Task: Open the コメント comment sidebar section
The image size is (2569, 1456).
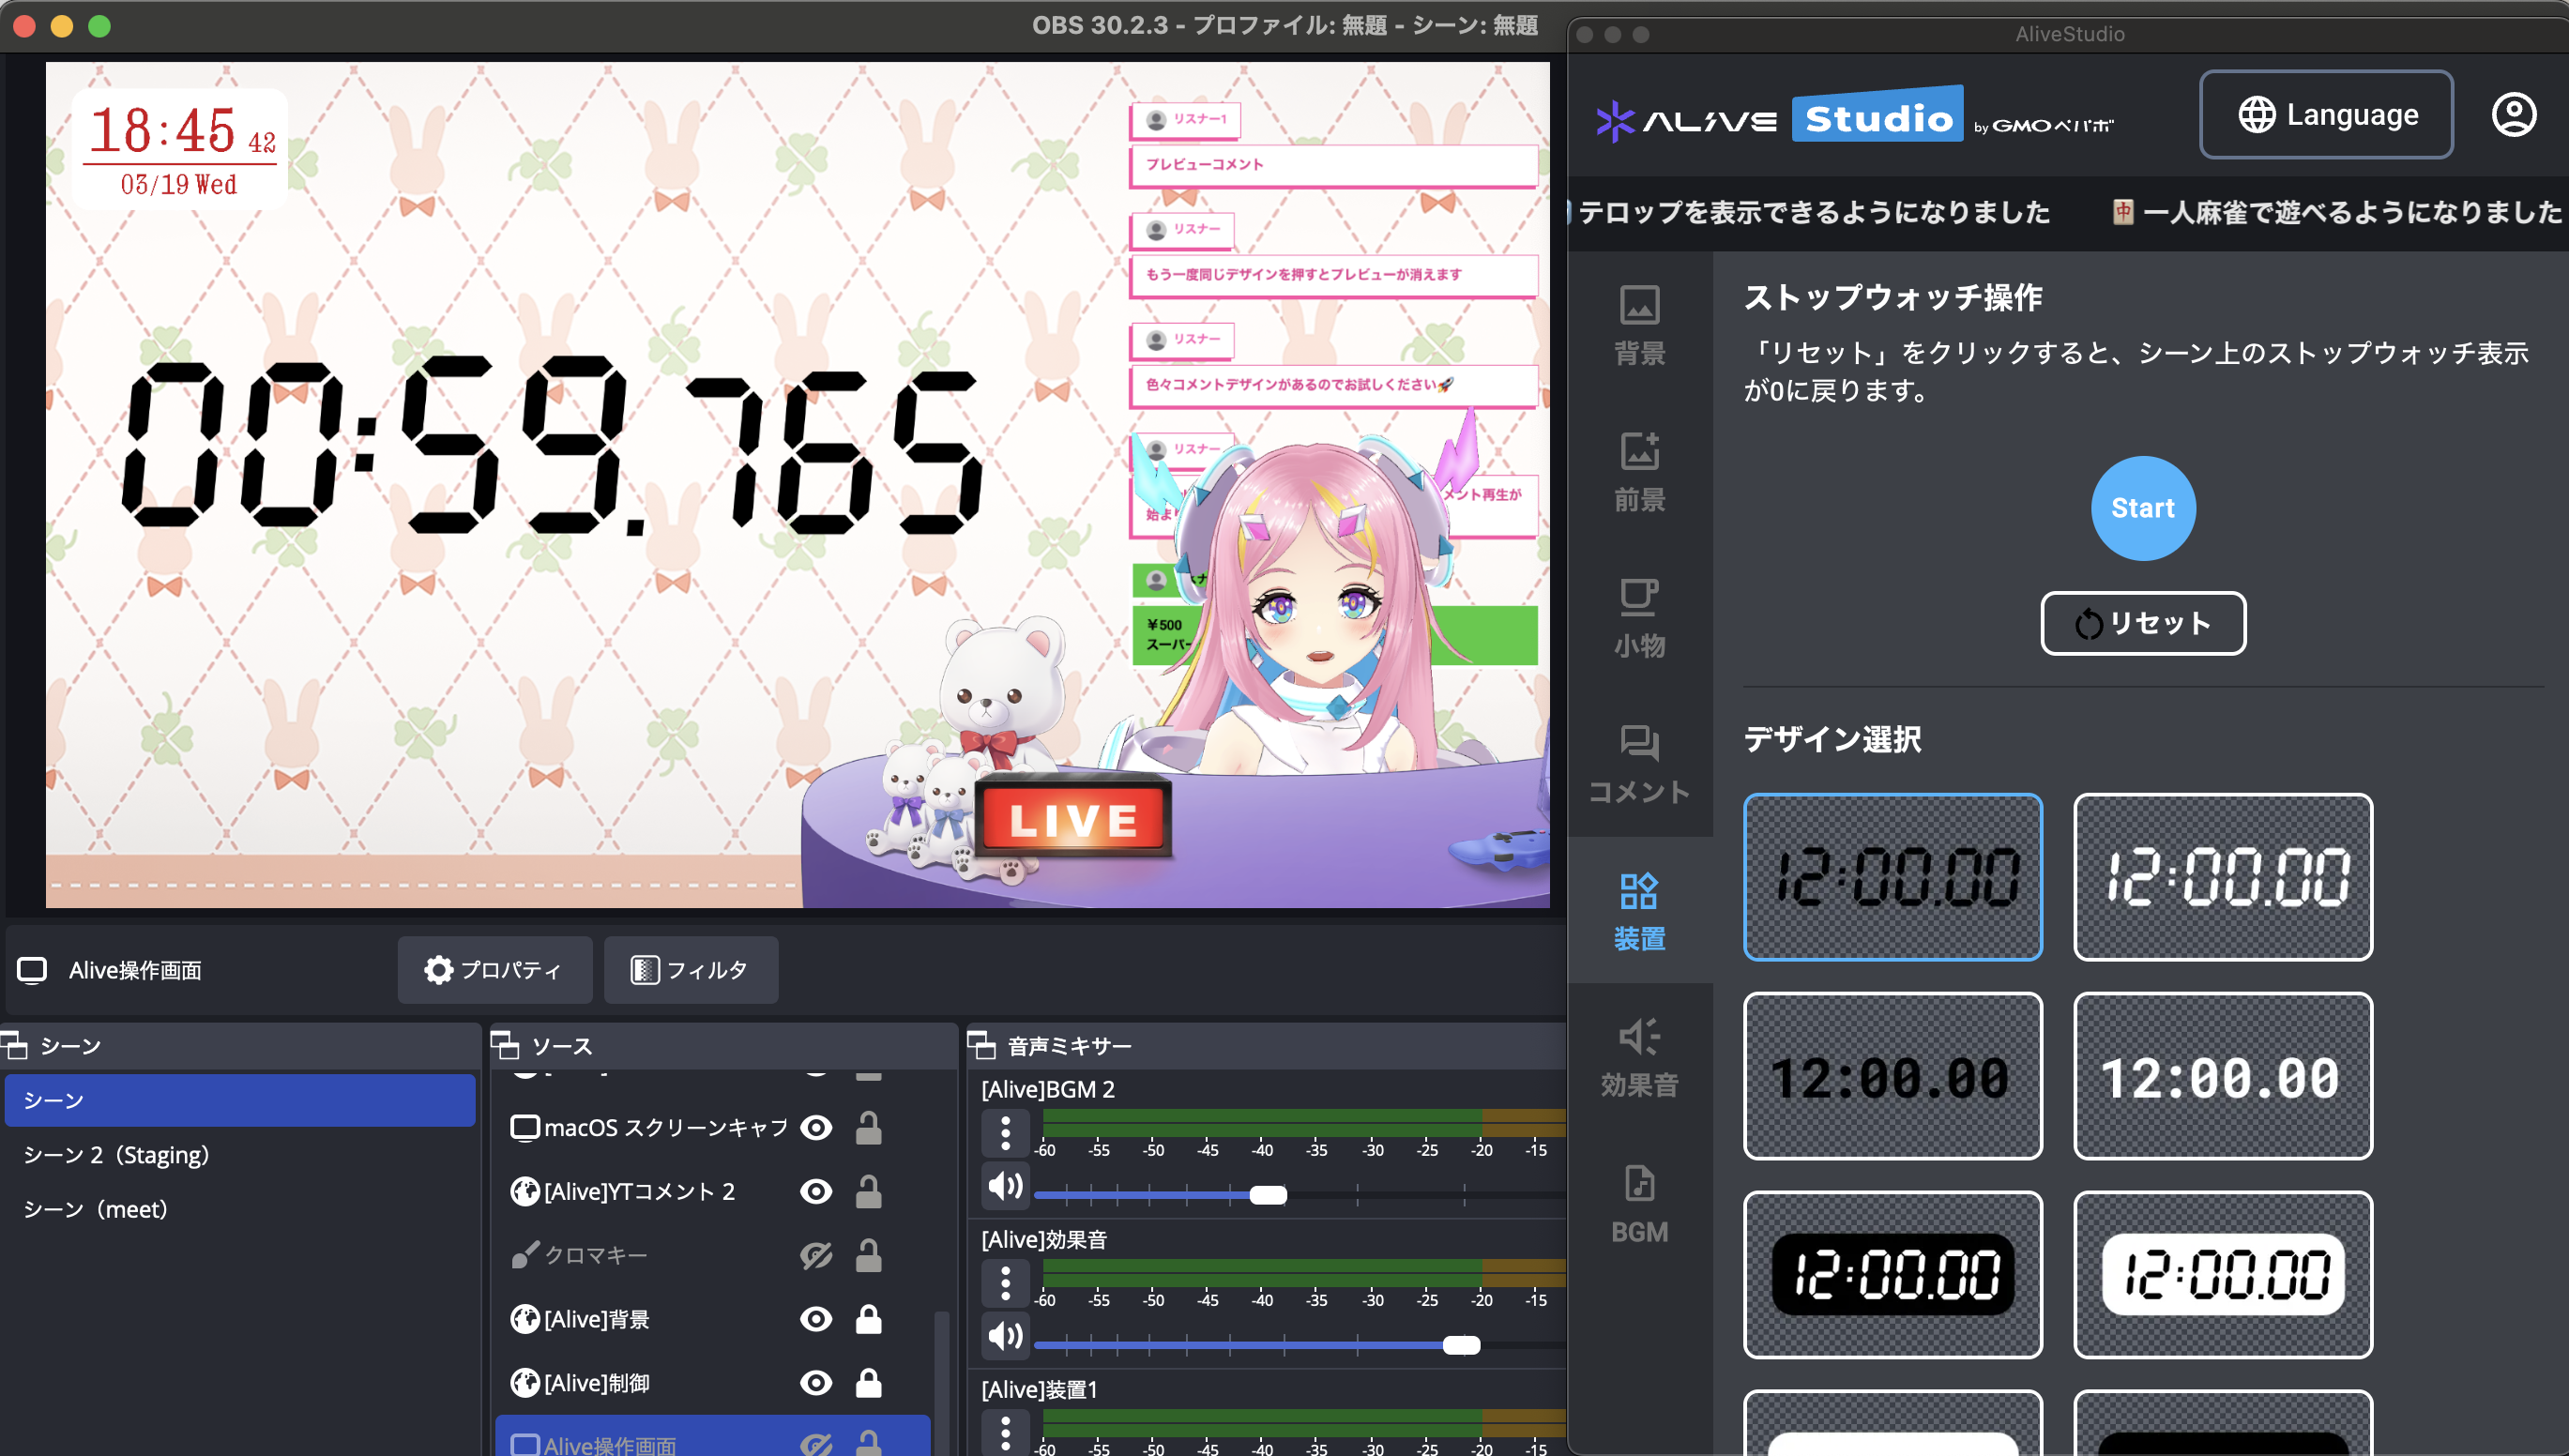Action: point(1639,764)
